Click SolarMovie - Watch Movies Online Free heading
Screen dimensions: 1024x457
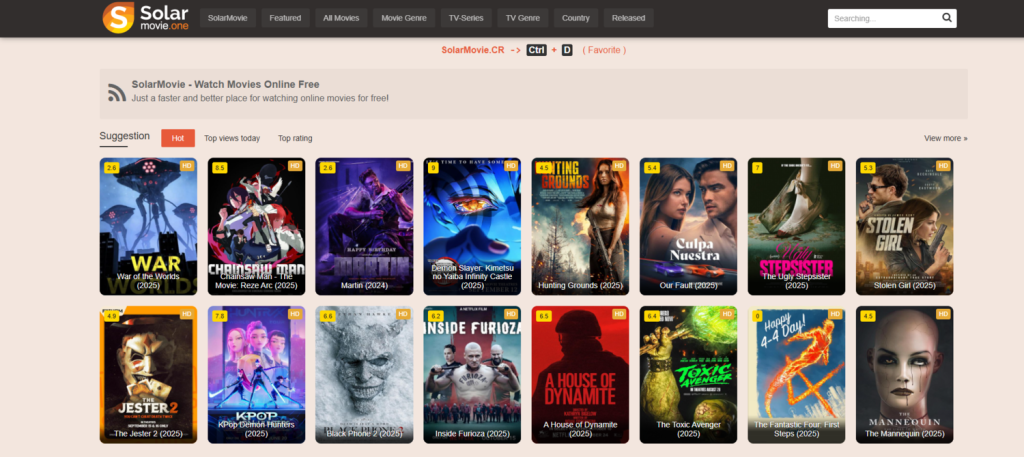[x=225, y=84]
